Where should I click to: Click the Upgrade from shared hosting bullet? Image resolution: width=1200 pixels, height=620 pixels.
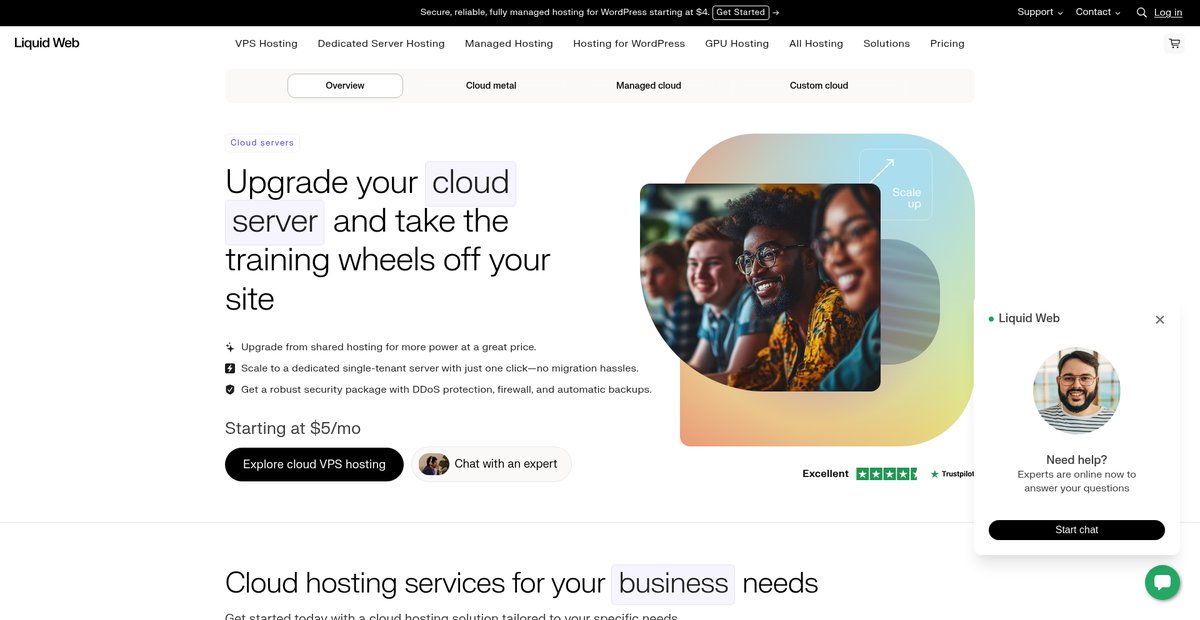pos(389,347)
